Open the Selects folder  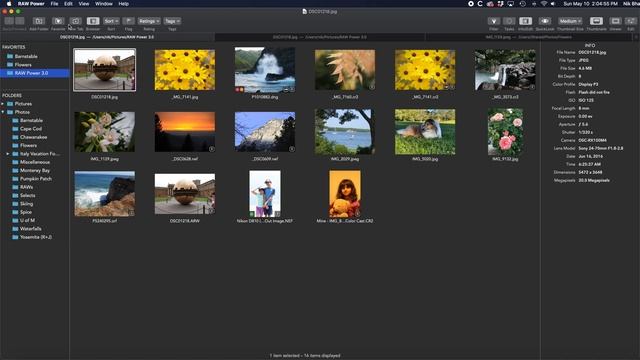28,196
